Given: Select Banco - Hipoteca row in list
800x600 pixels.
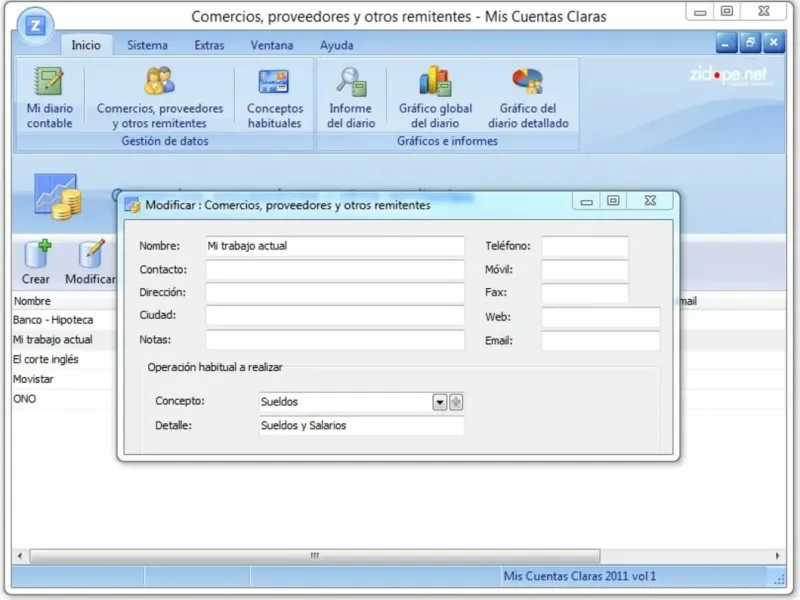Looking at the screenshot, I should tap(64, 320).
